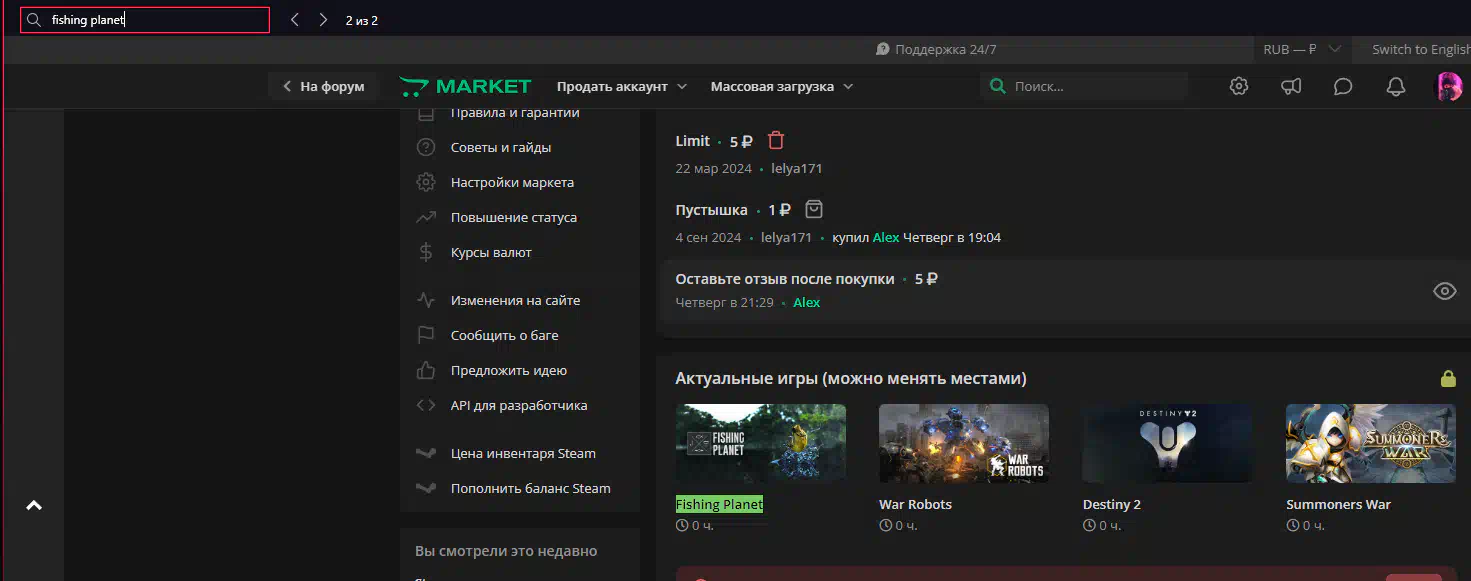Open the Продать аккаунт menu
Viewport: 1471px width, 581px height.
[622, 86]
